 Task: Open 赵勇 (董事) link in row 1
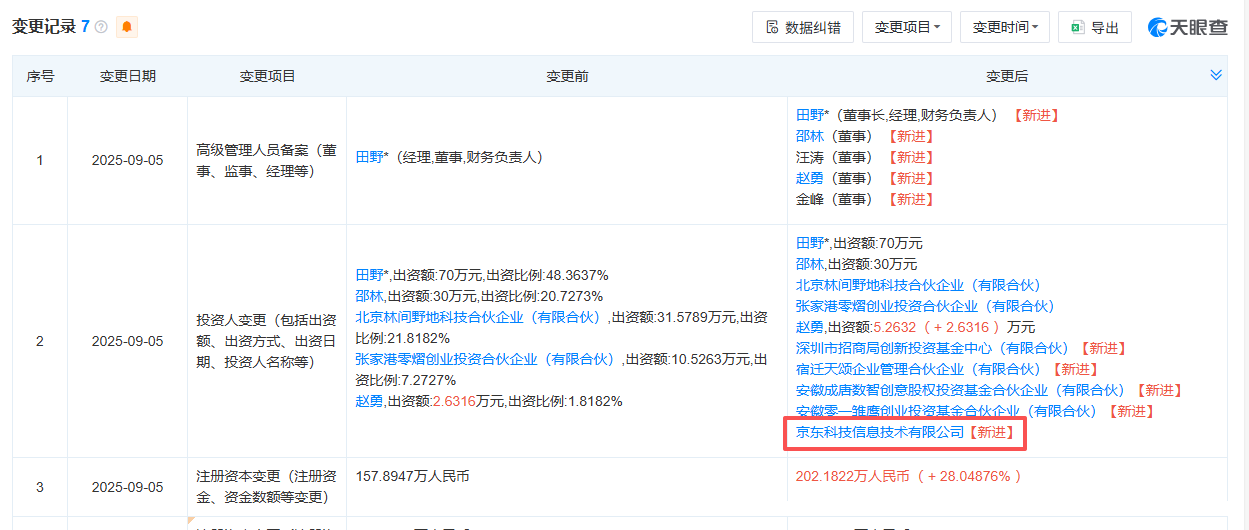(810, 178)
